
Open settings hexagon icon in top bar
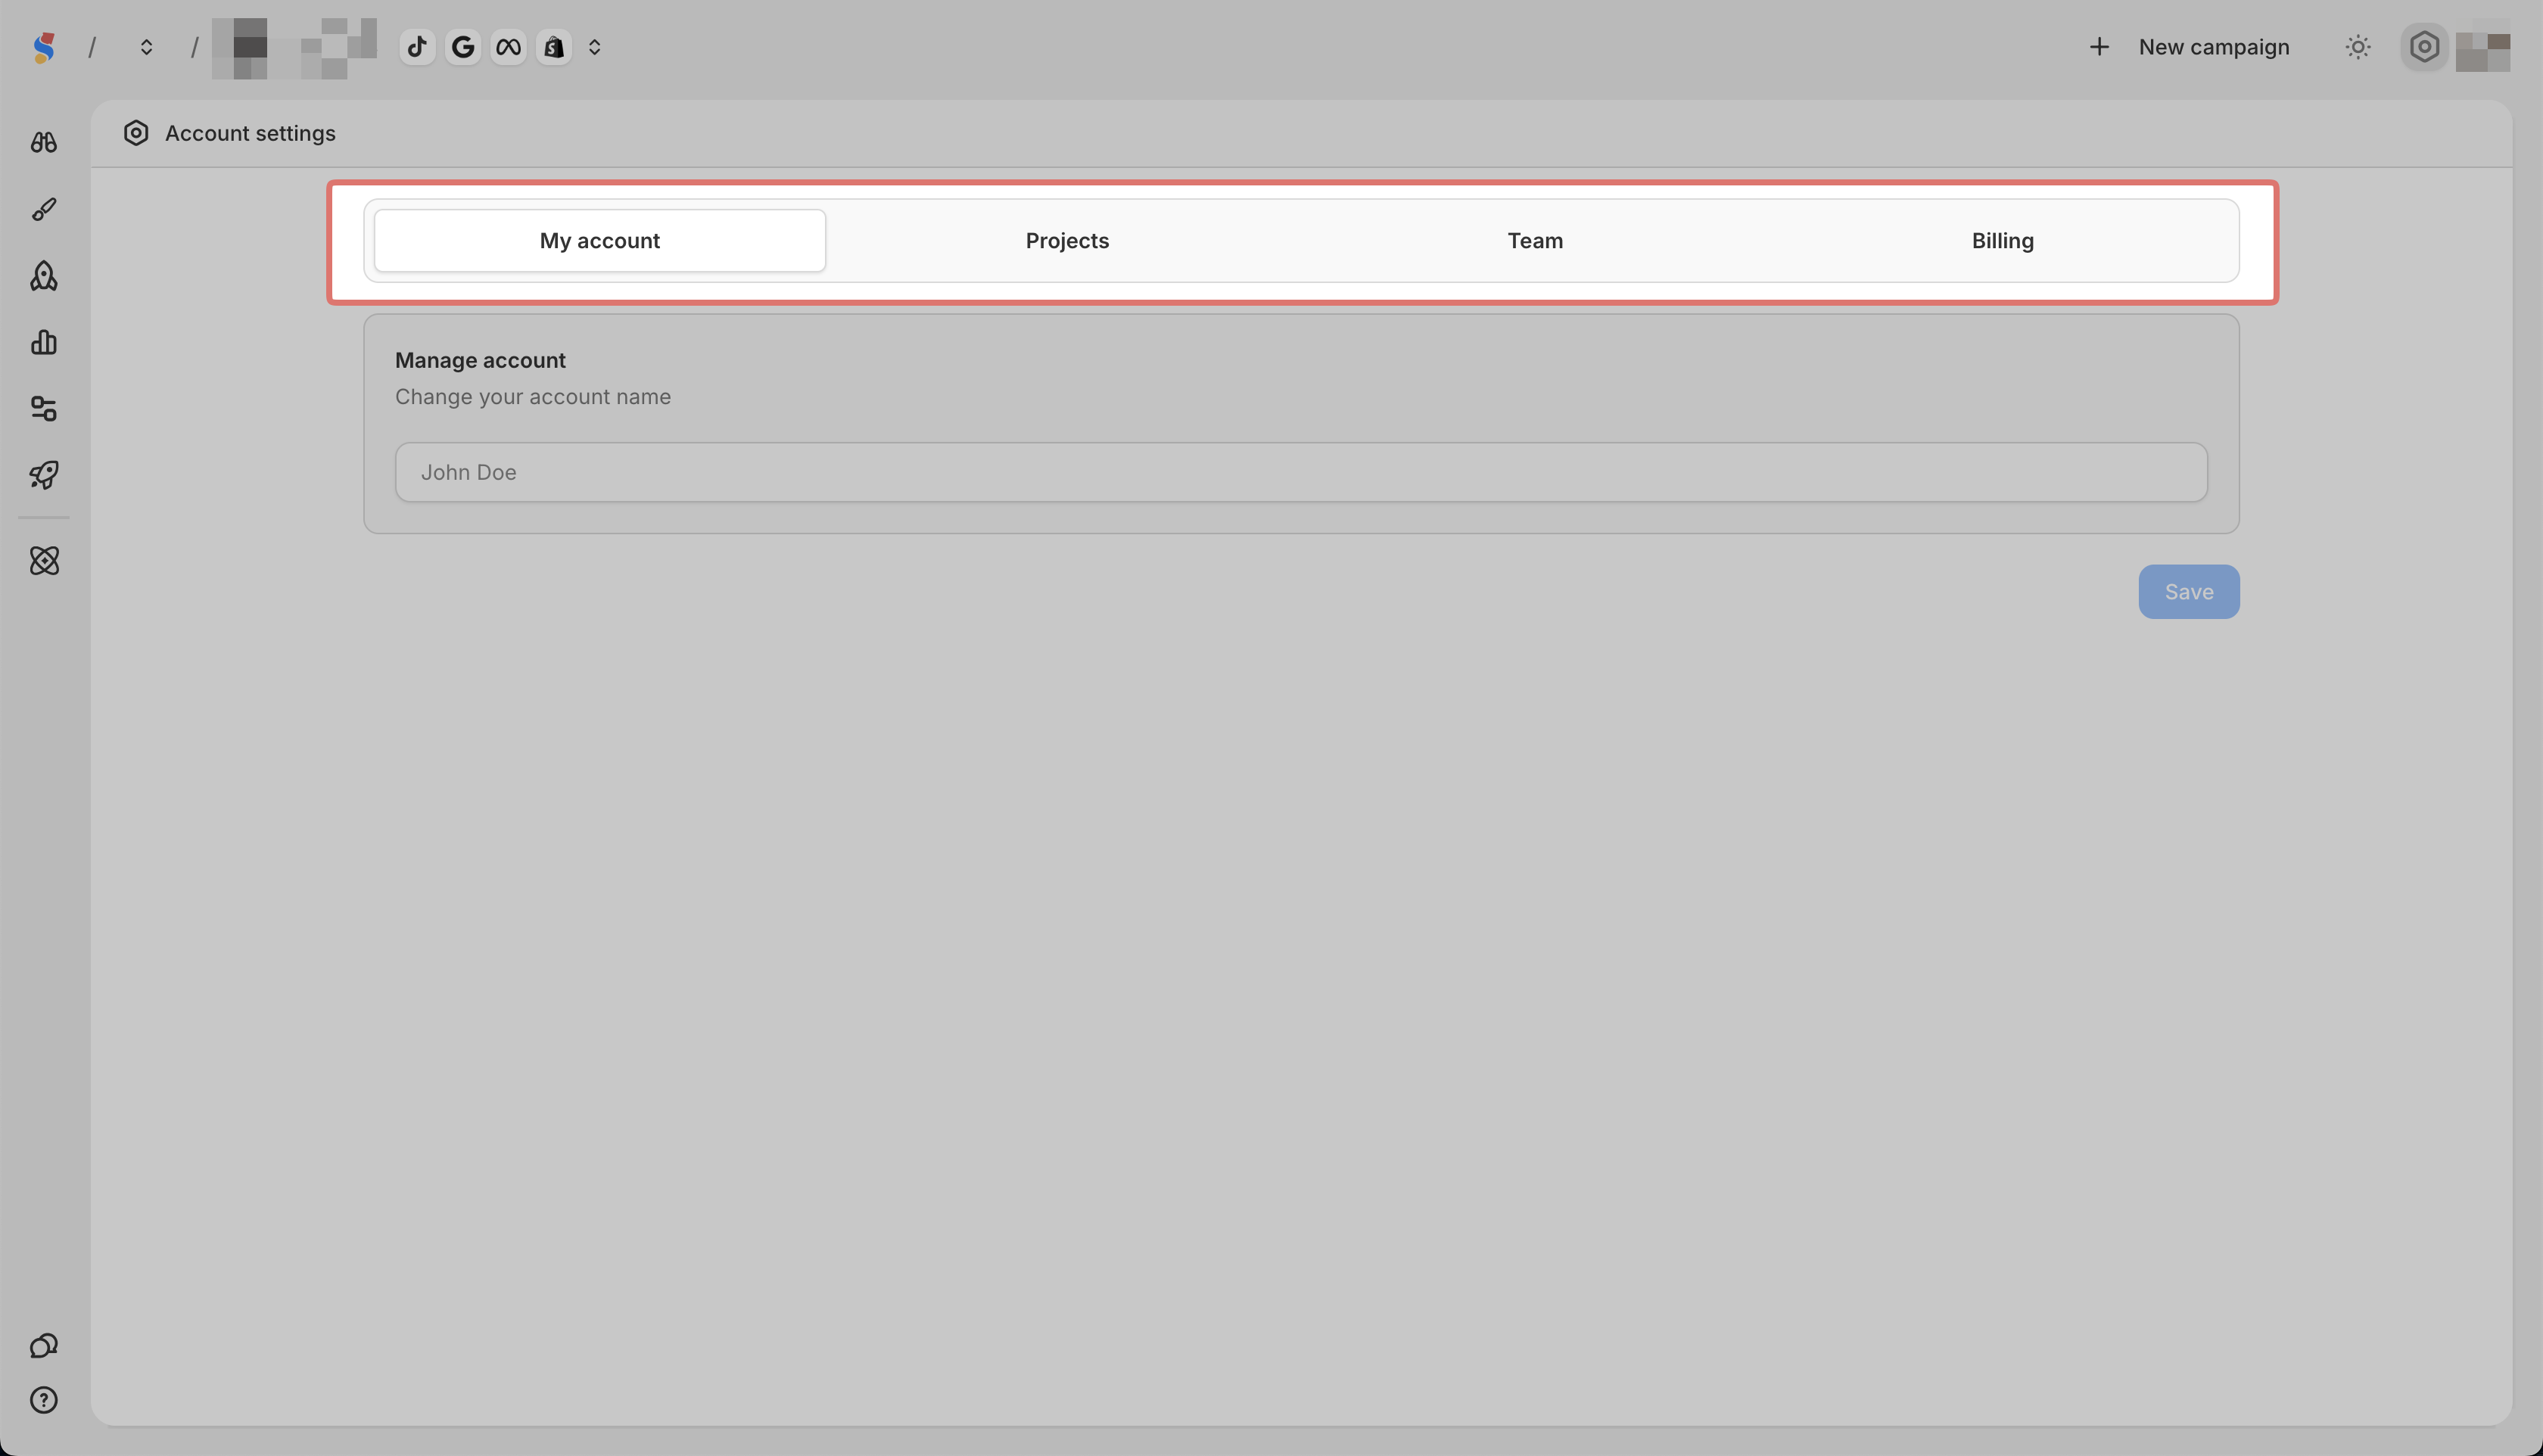(x=2424, y=47)
